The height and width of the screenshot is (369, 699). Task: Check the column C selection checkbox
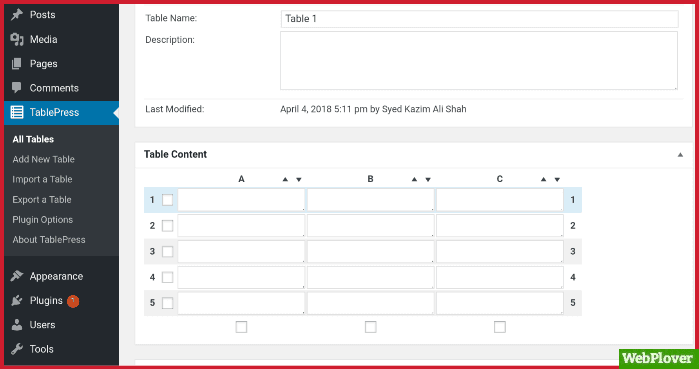(x=500, y=327)
